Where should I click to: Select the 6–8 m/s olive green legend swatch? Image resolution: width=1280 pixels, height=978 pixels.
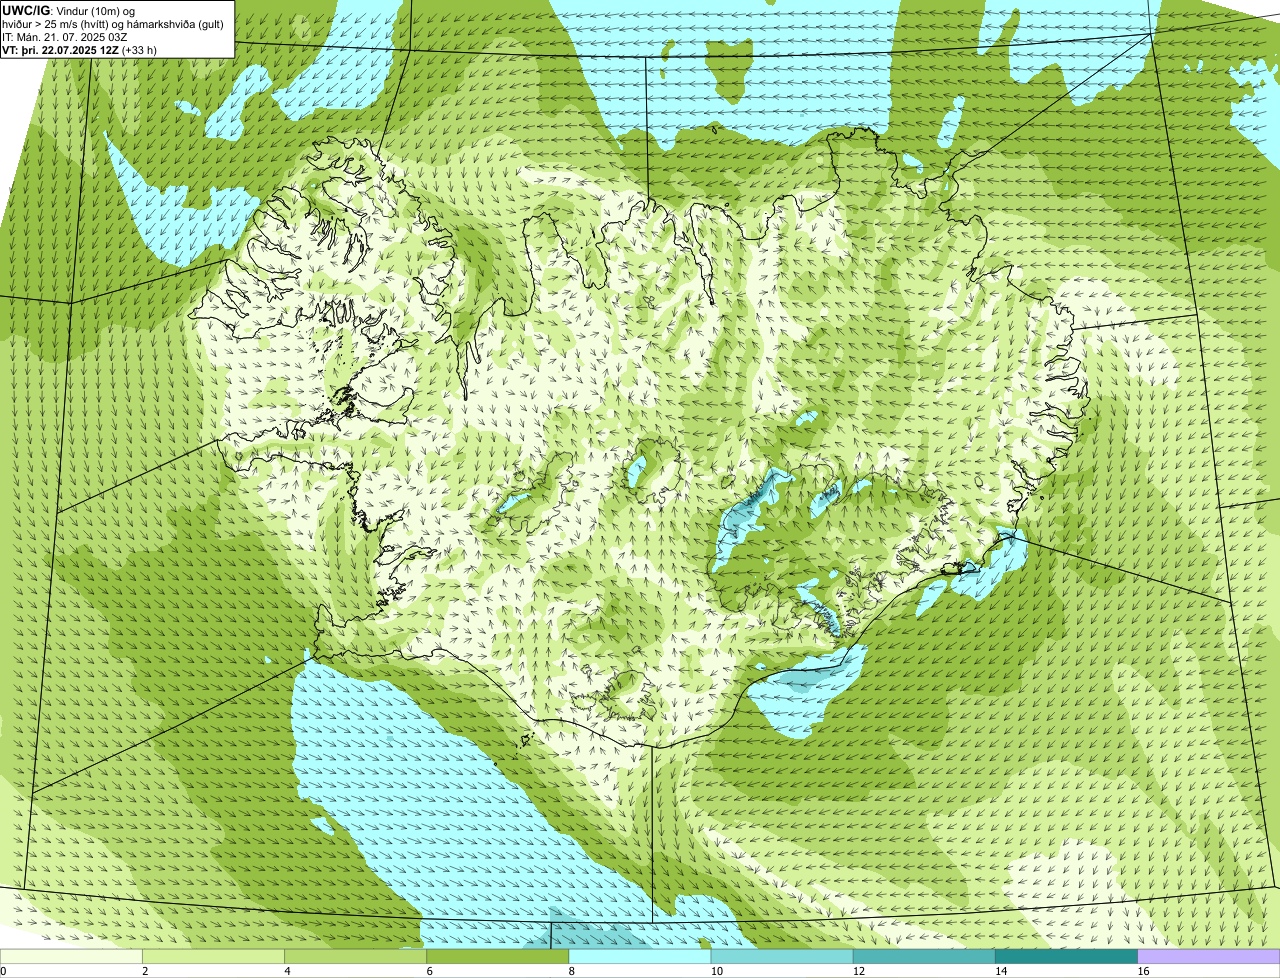point(498,957)
